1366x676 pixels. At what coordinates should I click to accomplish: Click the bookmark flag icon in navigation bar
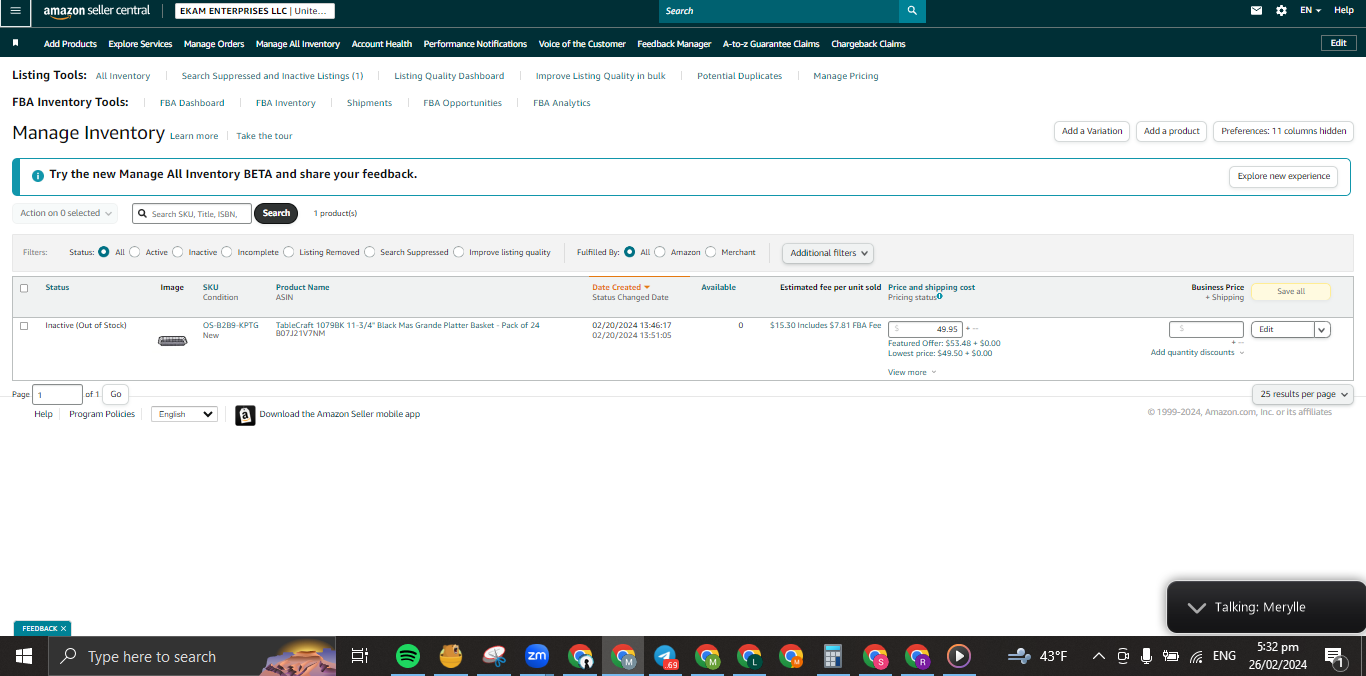16,44
